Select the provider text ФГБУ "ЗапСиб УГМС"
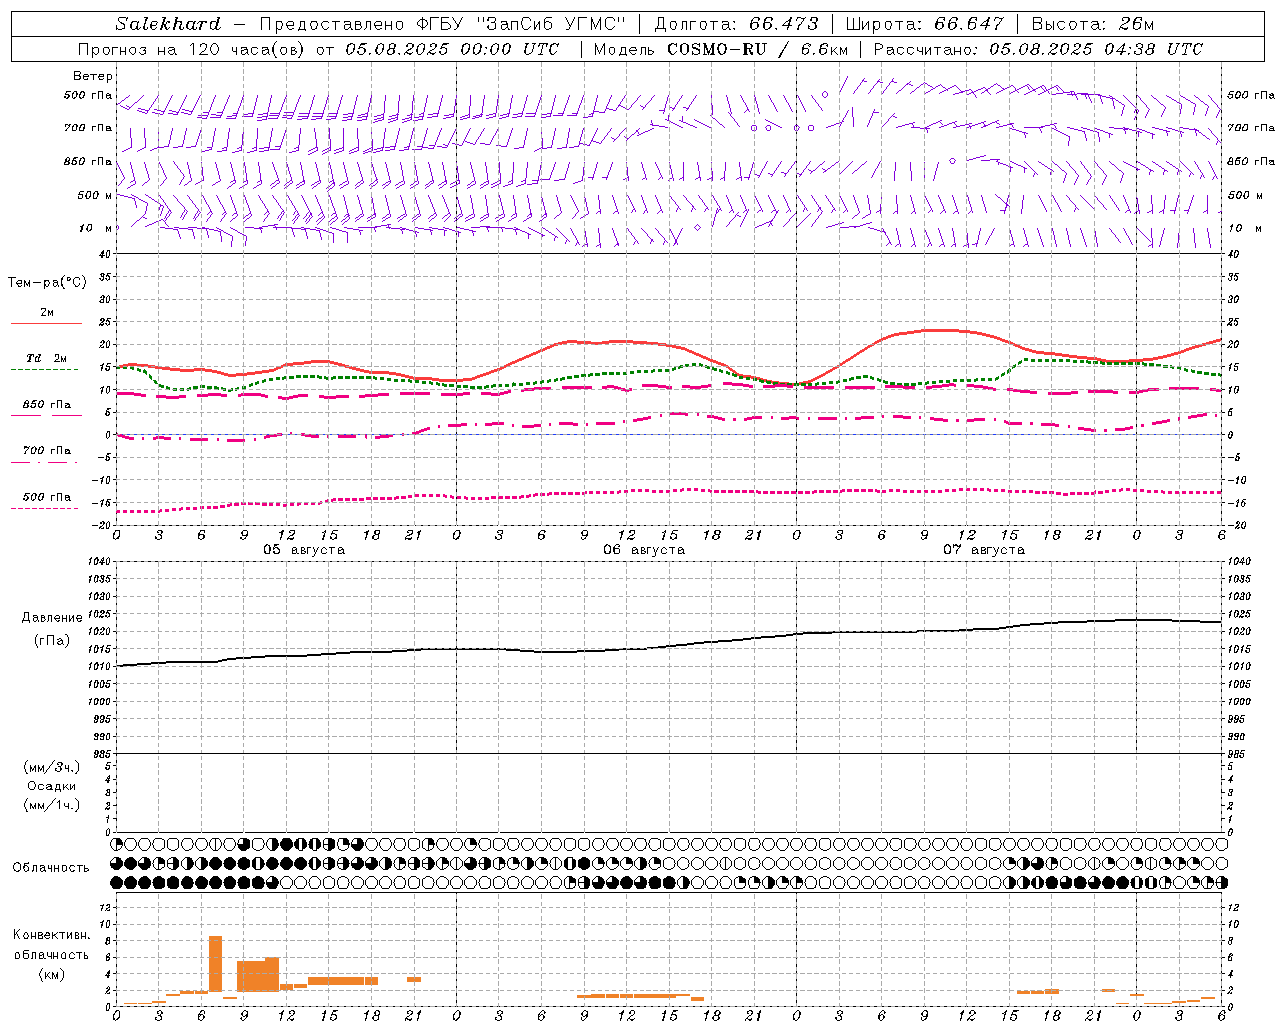This screenshot has width=1280, height=1024. pyautogui.click(x=520, y=24)
